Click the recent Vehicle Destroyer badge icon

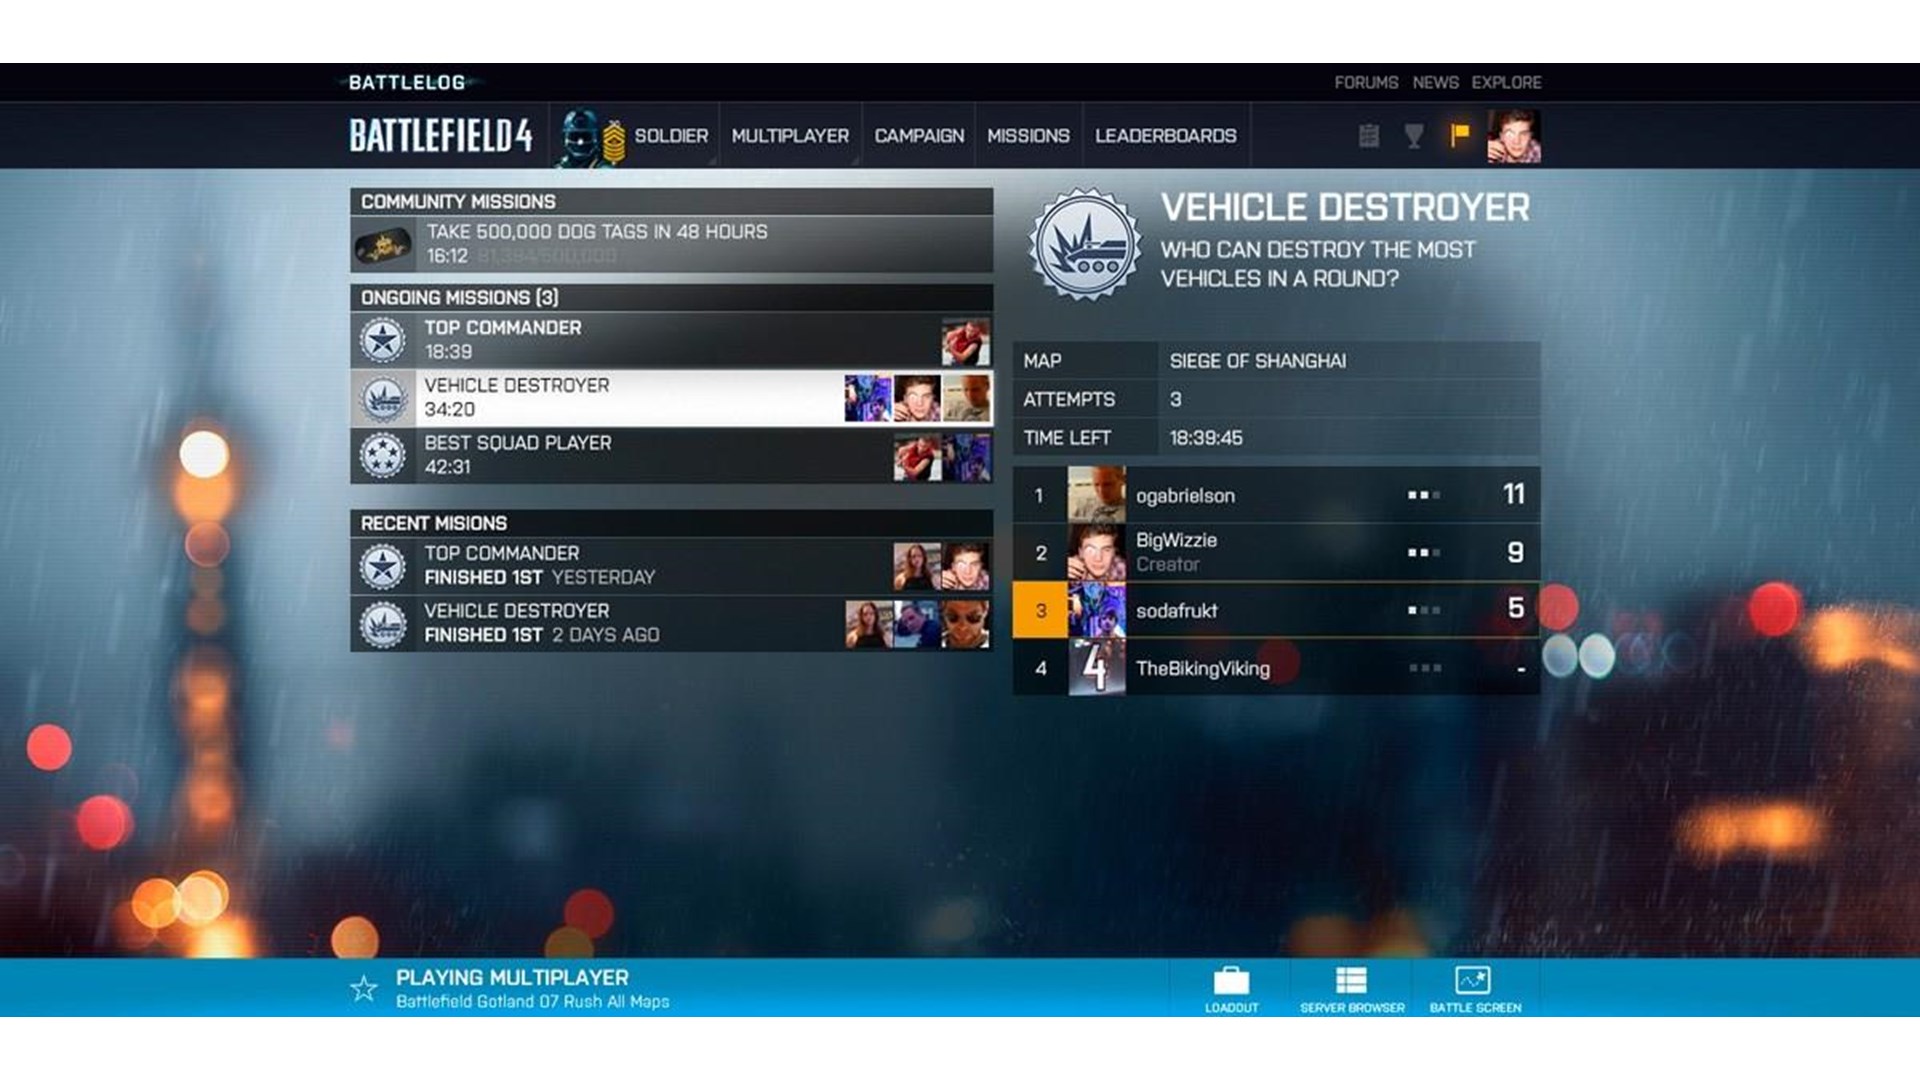(383, 625)
